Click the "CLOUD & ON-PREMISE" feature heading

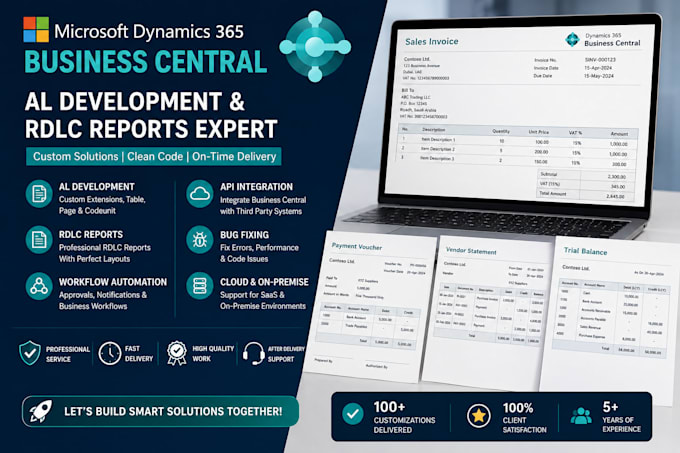pyautogui.click(x=265, y=282)
